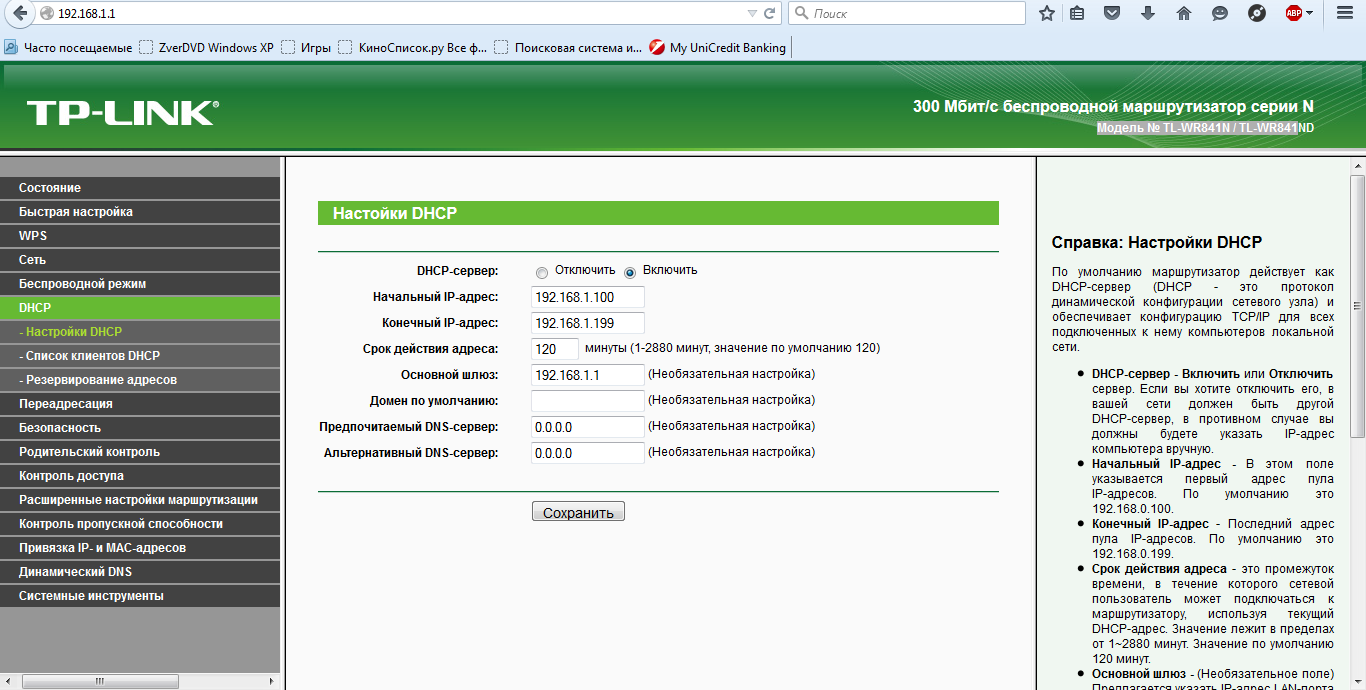Open Расширенные настройки маршрутизации menu

click(140, 500)
